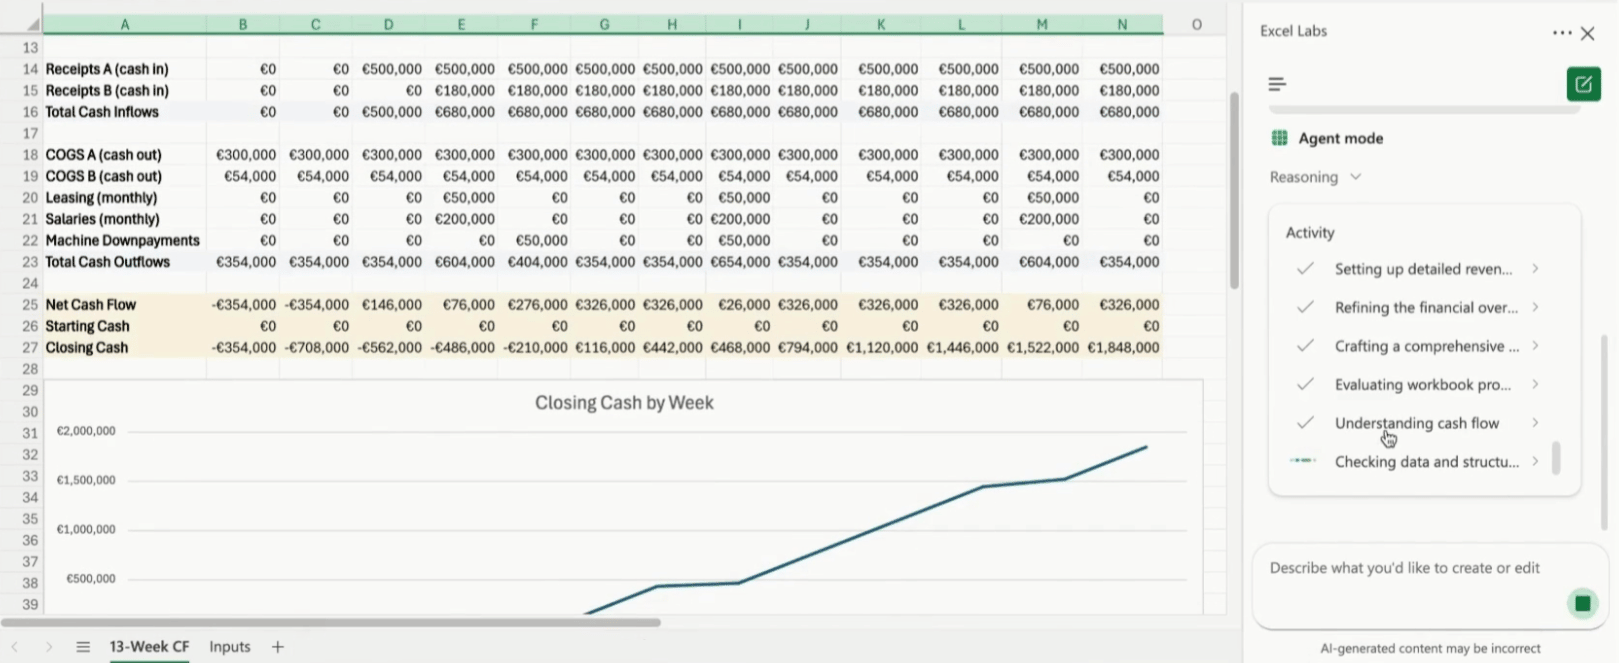The height and width of the screenshot is (663, 1619).
Task: Click the Agent mode grid icon
Action: (x=1279, y=138)
